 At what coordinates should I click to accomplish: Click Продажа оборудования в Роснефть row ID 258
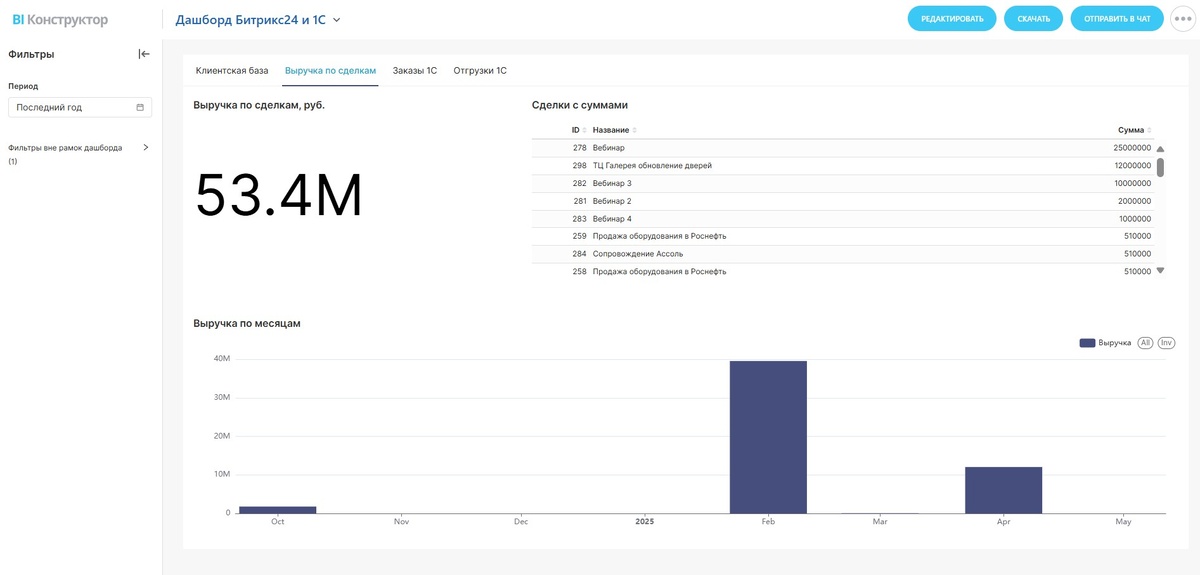842,272
